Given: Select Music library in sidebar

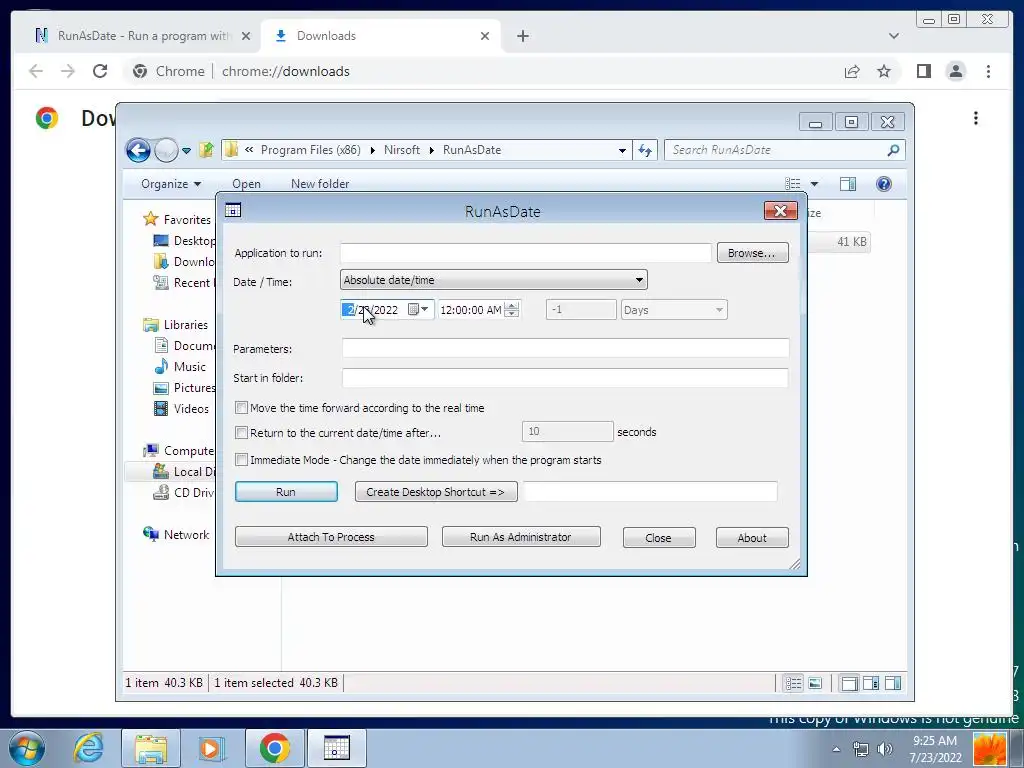Looking at the screenshot, I should tap(180, 366).
